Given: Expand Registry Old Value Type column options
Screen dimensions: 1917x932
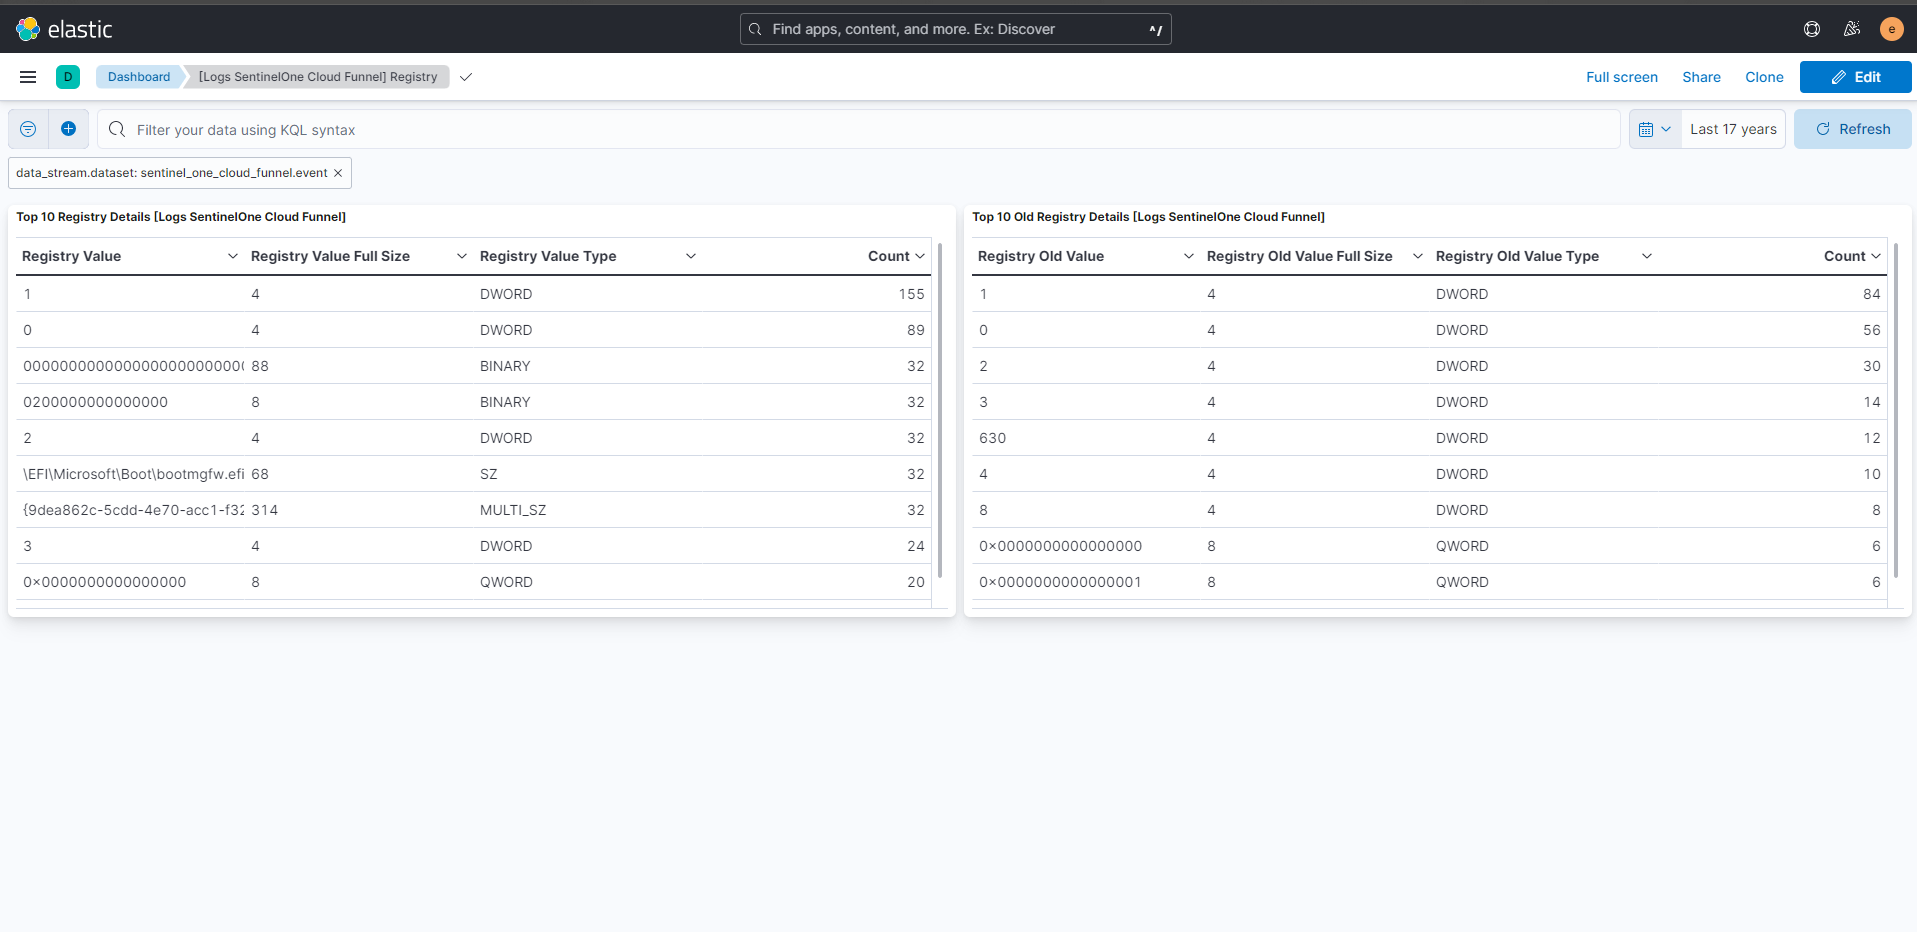Looking at the screenshot, I should pos(1647,256).
